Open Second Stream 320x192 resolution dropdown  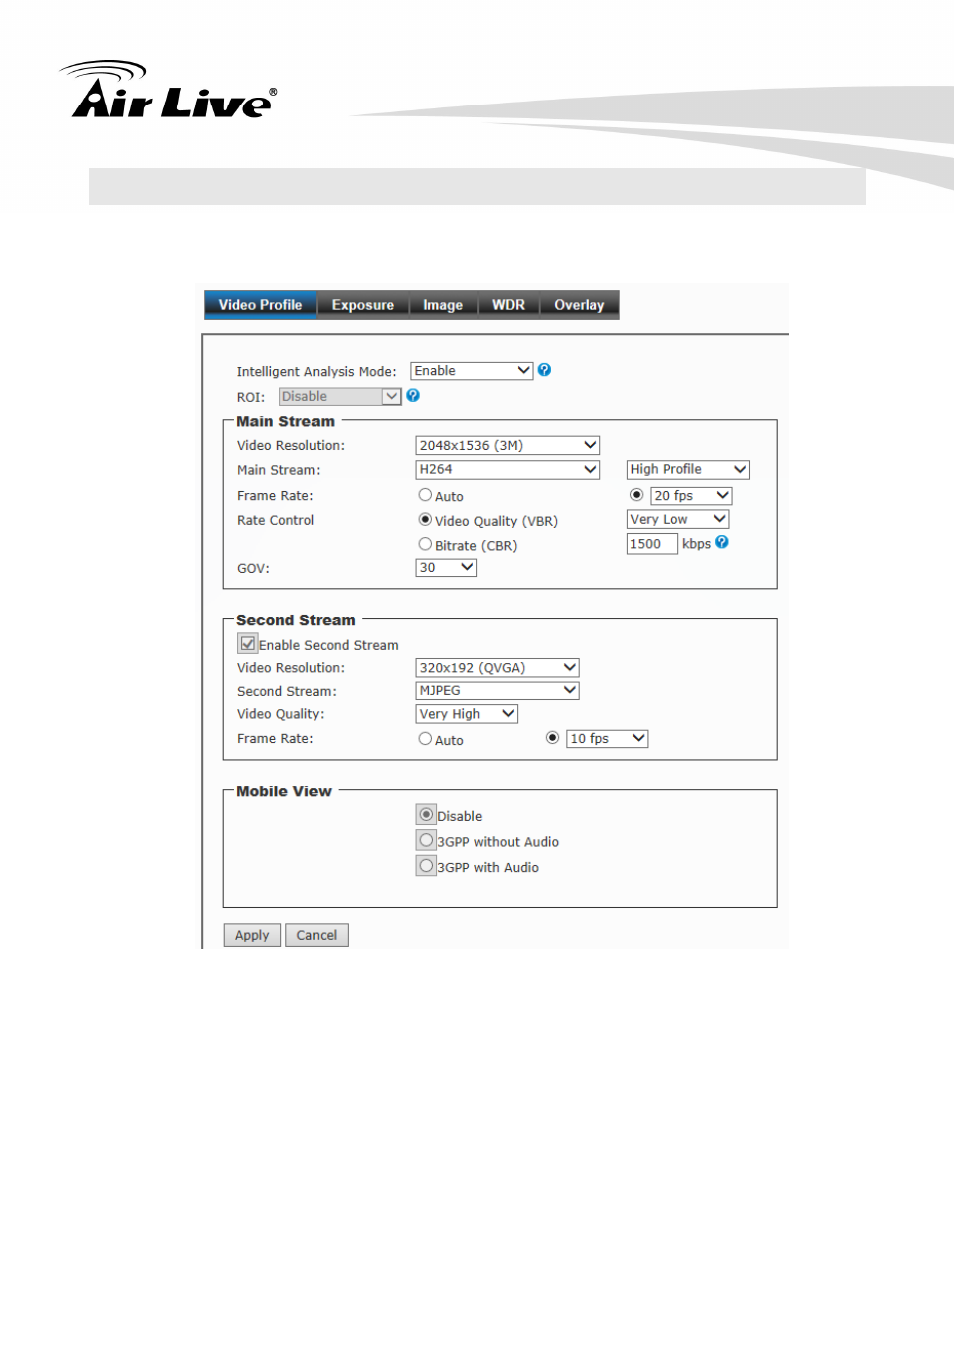(x=497, y=667)
